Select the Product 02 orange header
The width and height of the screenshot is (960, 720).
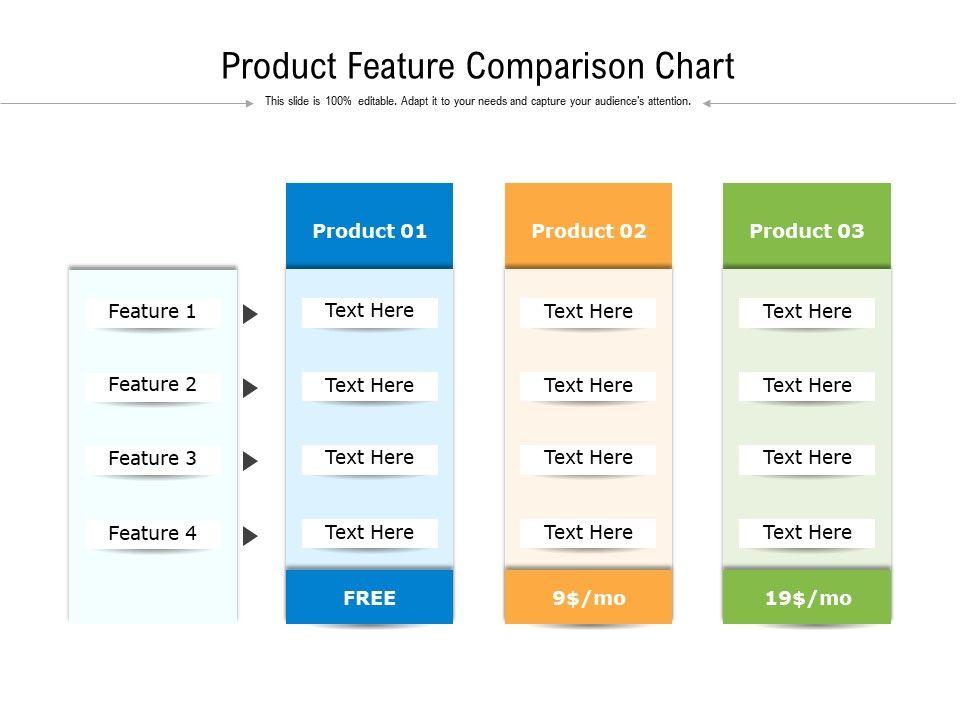[x=588, y=226]
